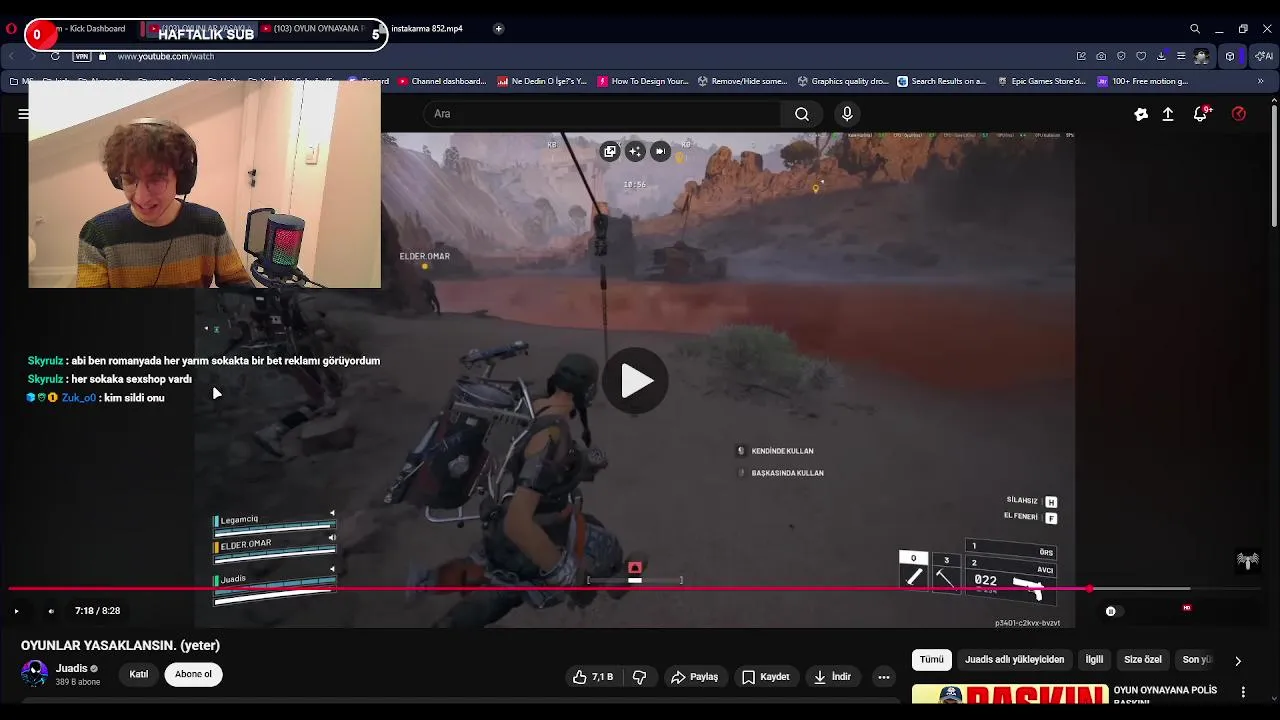The width and height of the screenshot is (1280, 720).
Task: Open the Opera browser menu logo
Action: (11, 29)
